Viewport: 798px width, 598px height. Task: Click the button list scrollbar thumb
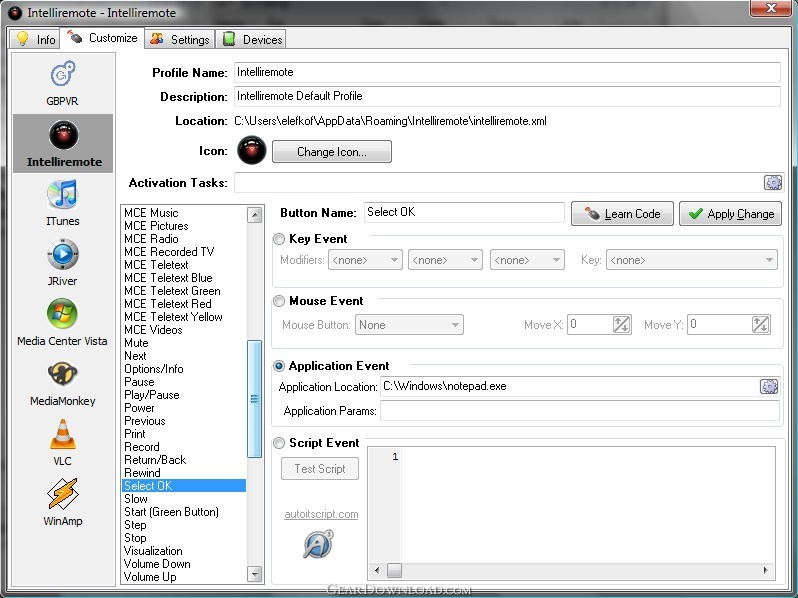tap(254, 399)
